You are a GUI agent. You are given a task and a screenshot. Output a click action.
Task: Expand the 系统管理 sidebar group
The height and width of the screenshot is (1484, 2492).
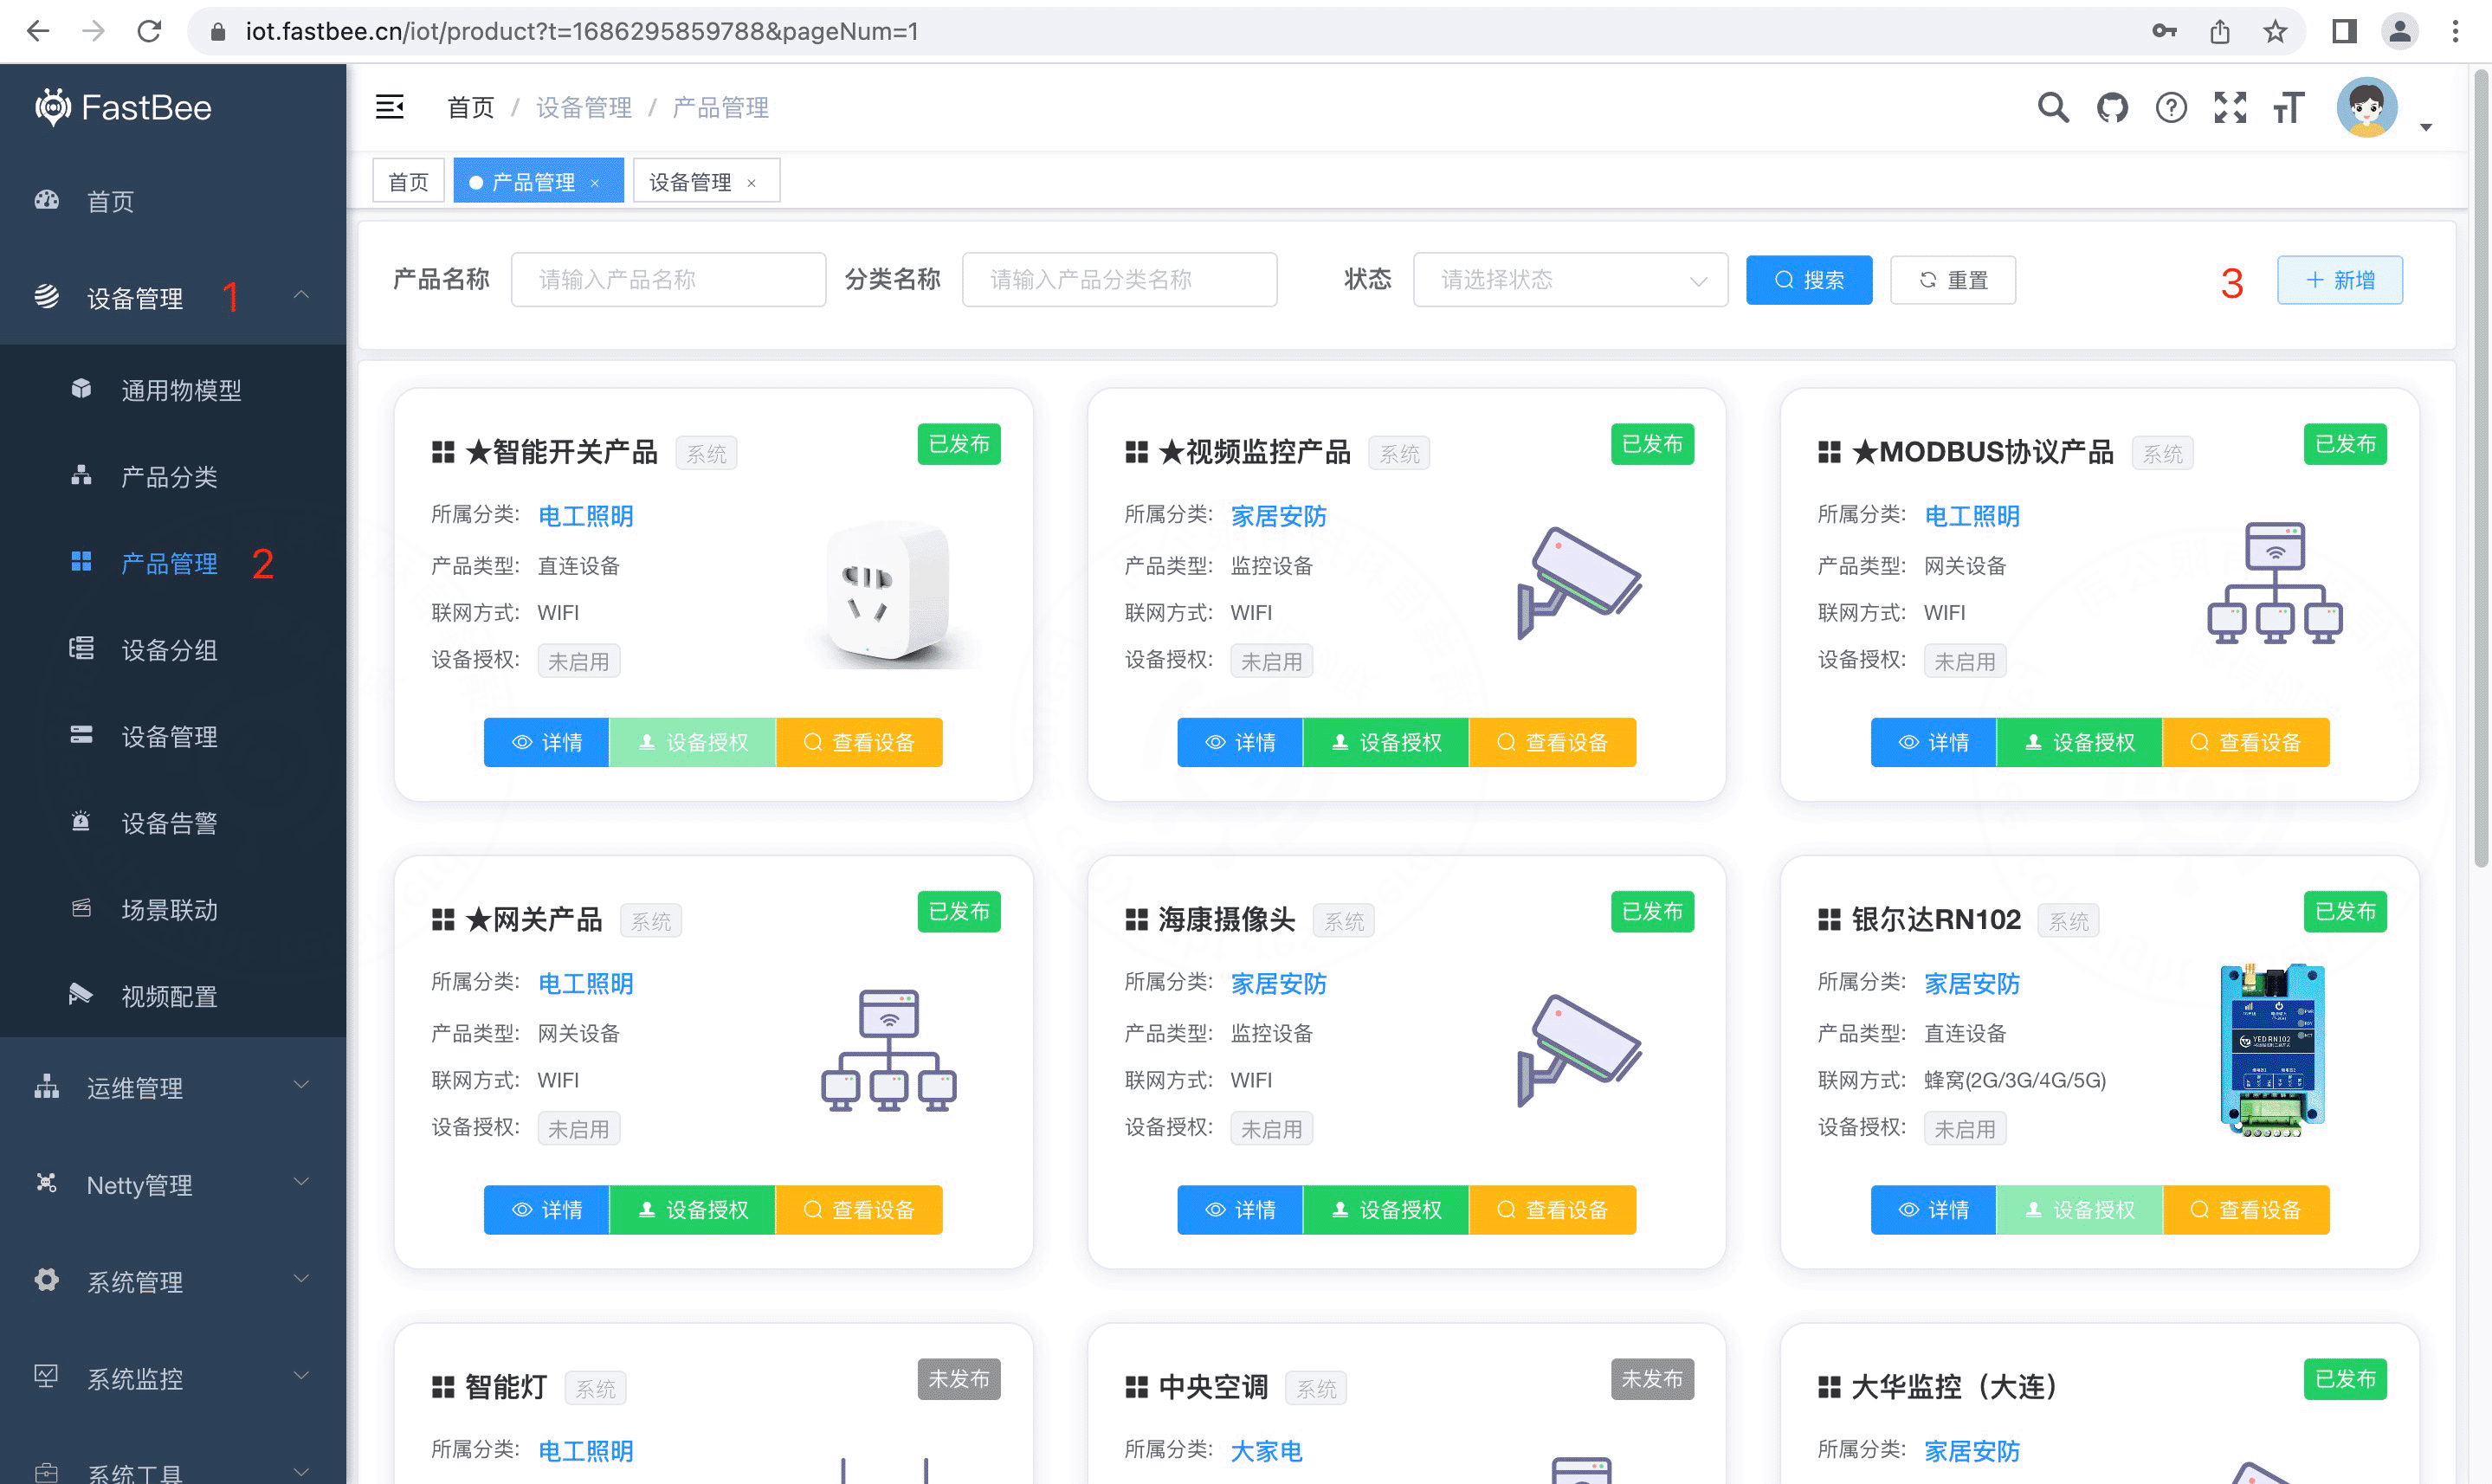click(173, 1281)
